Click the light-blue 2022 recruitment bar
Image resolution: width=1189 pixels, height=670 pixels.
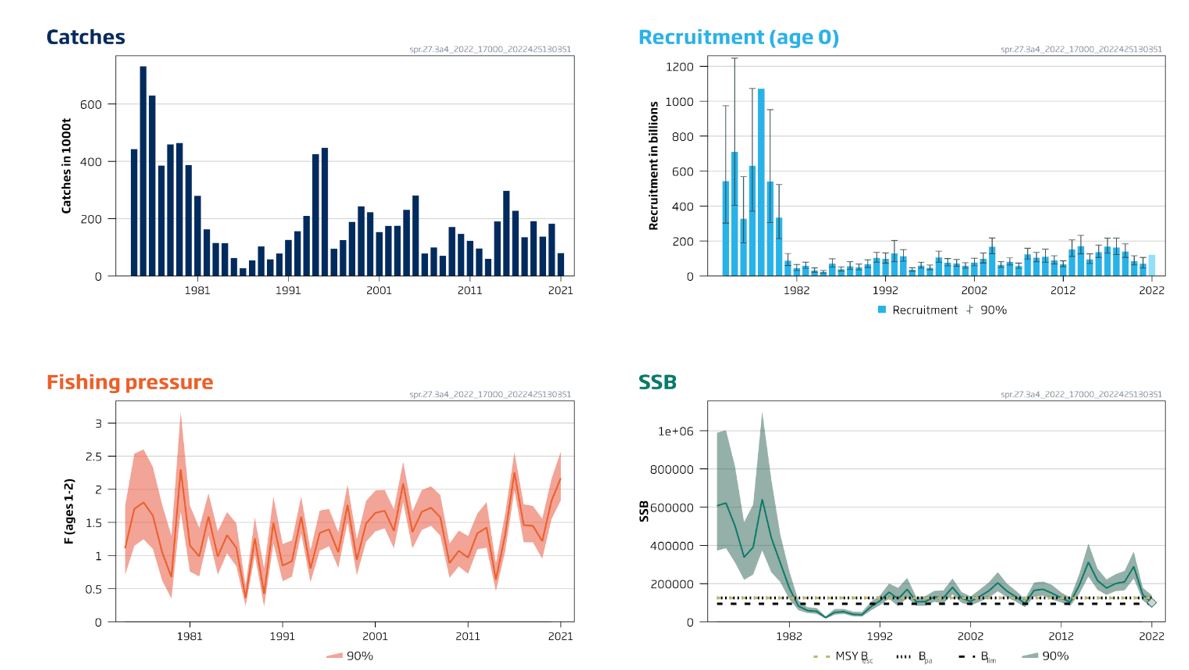(1151, 265)
